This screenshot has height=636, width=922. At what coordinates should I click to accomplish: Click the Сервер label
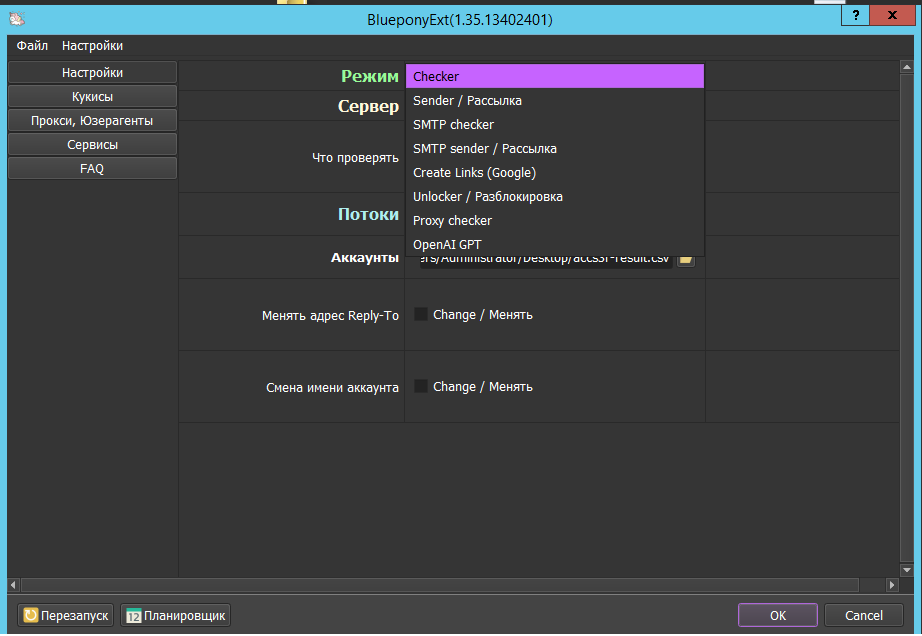pos(368,106)
